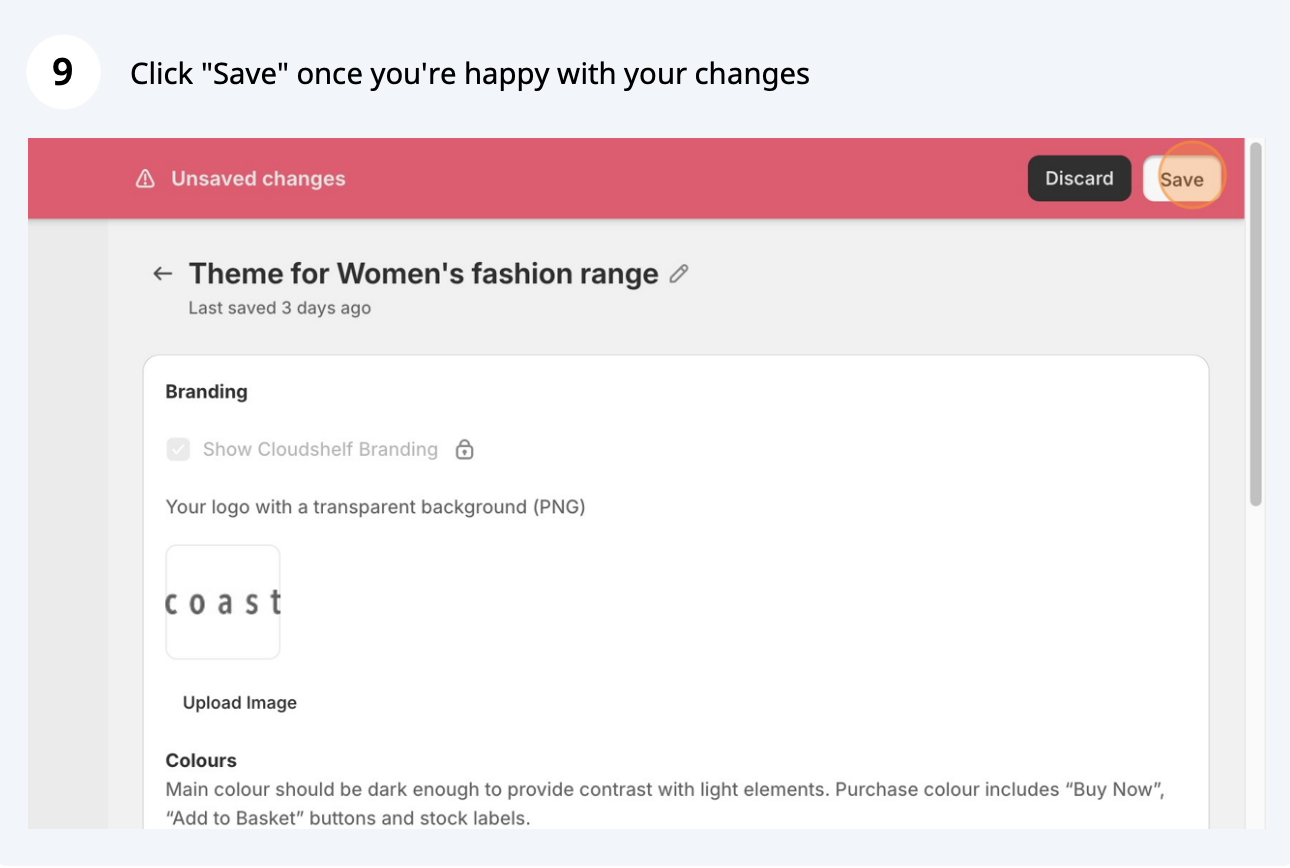Click the transparent background PNG logo description
The width and height of the screenshot is (1290, 868).
pyautogui.click(x=375, y=507)
